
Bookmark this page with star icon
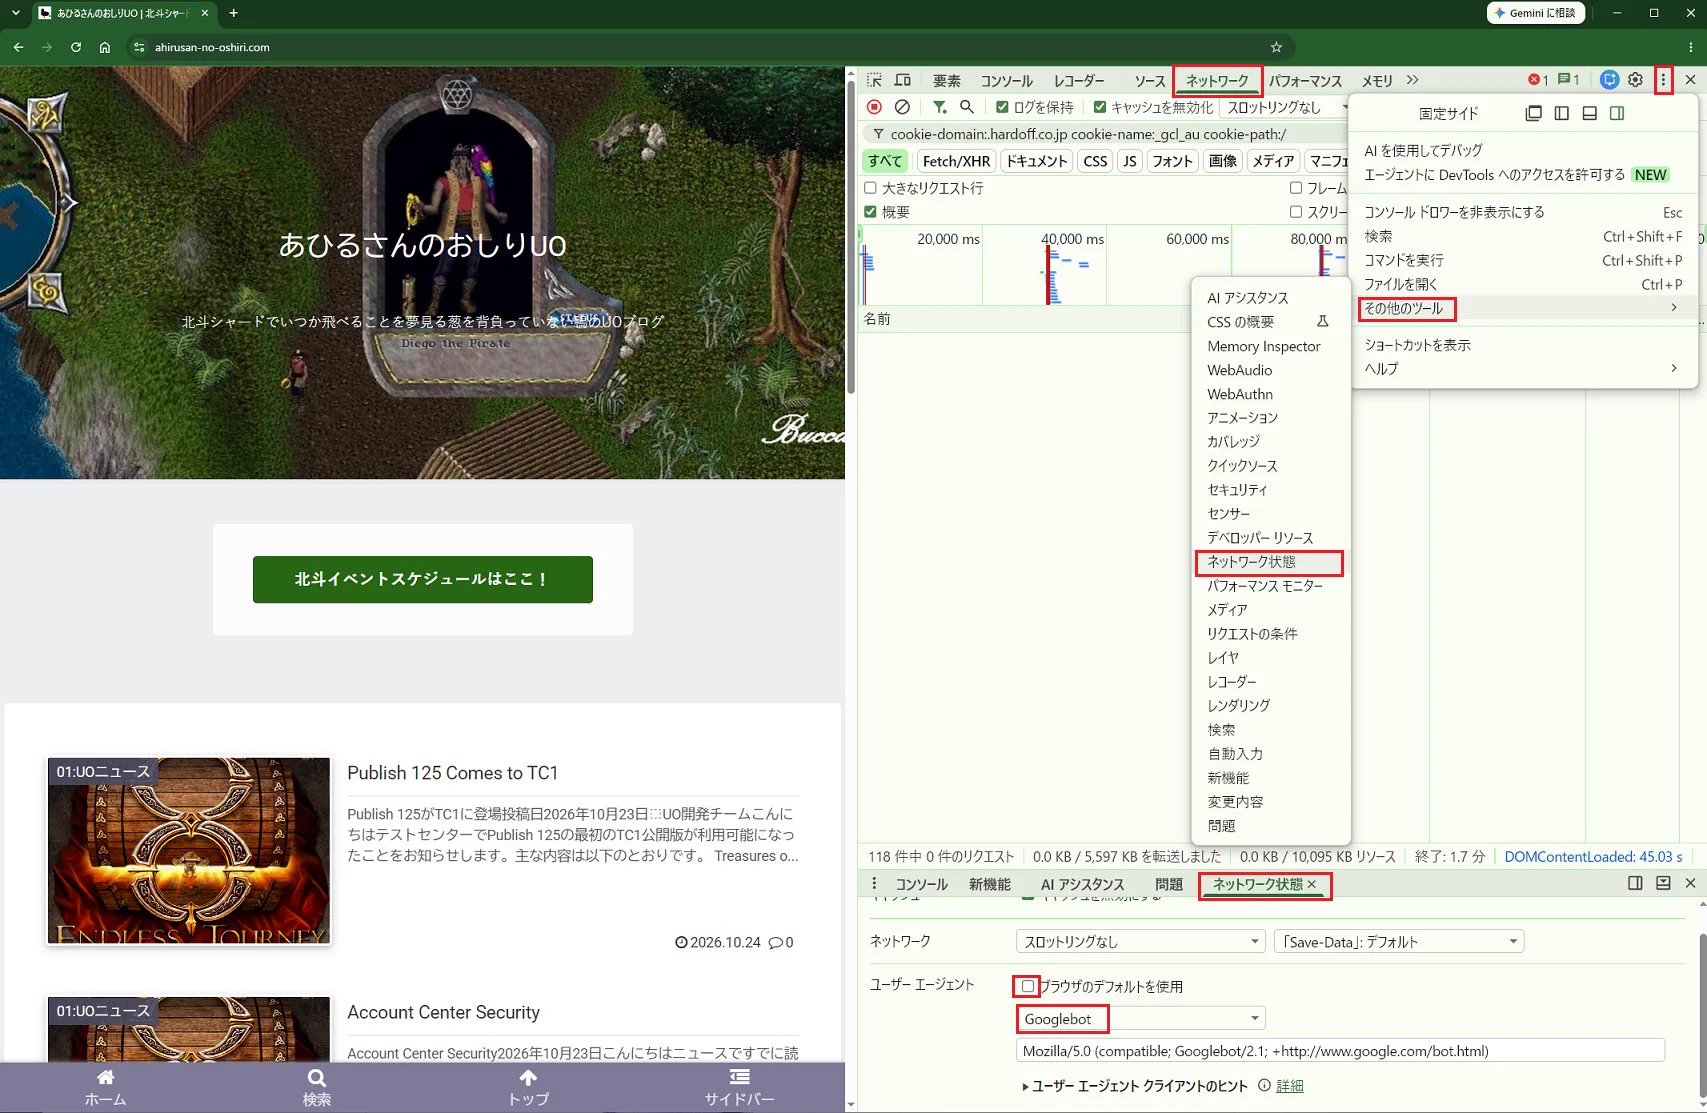[1276, 47]
